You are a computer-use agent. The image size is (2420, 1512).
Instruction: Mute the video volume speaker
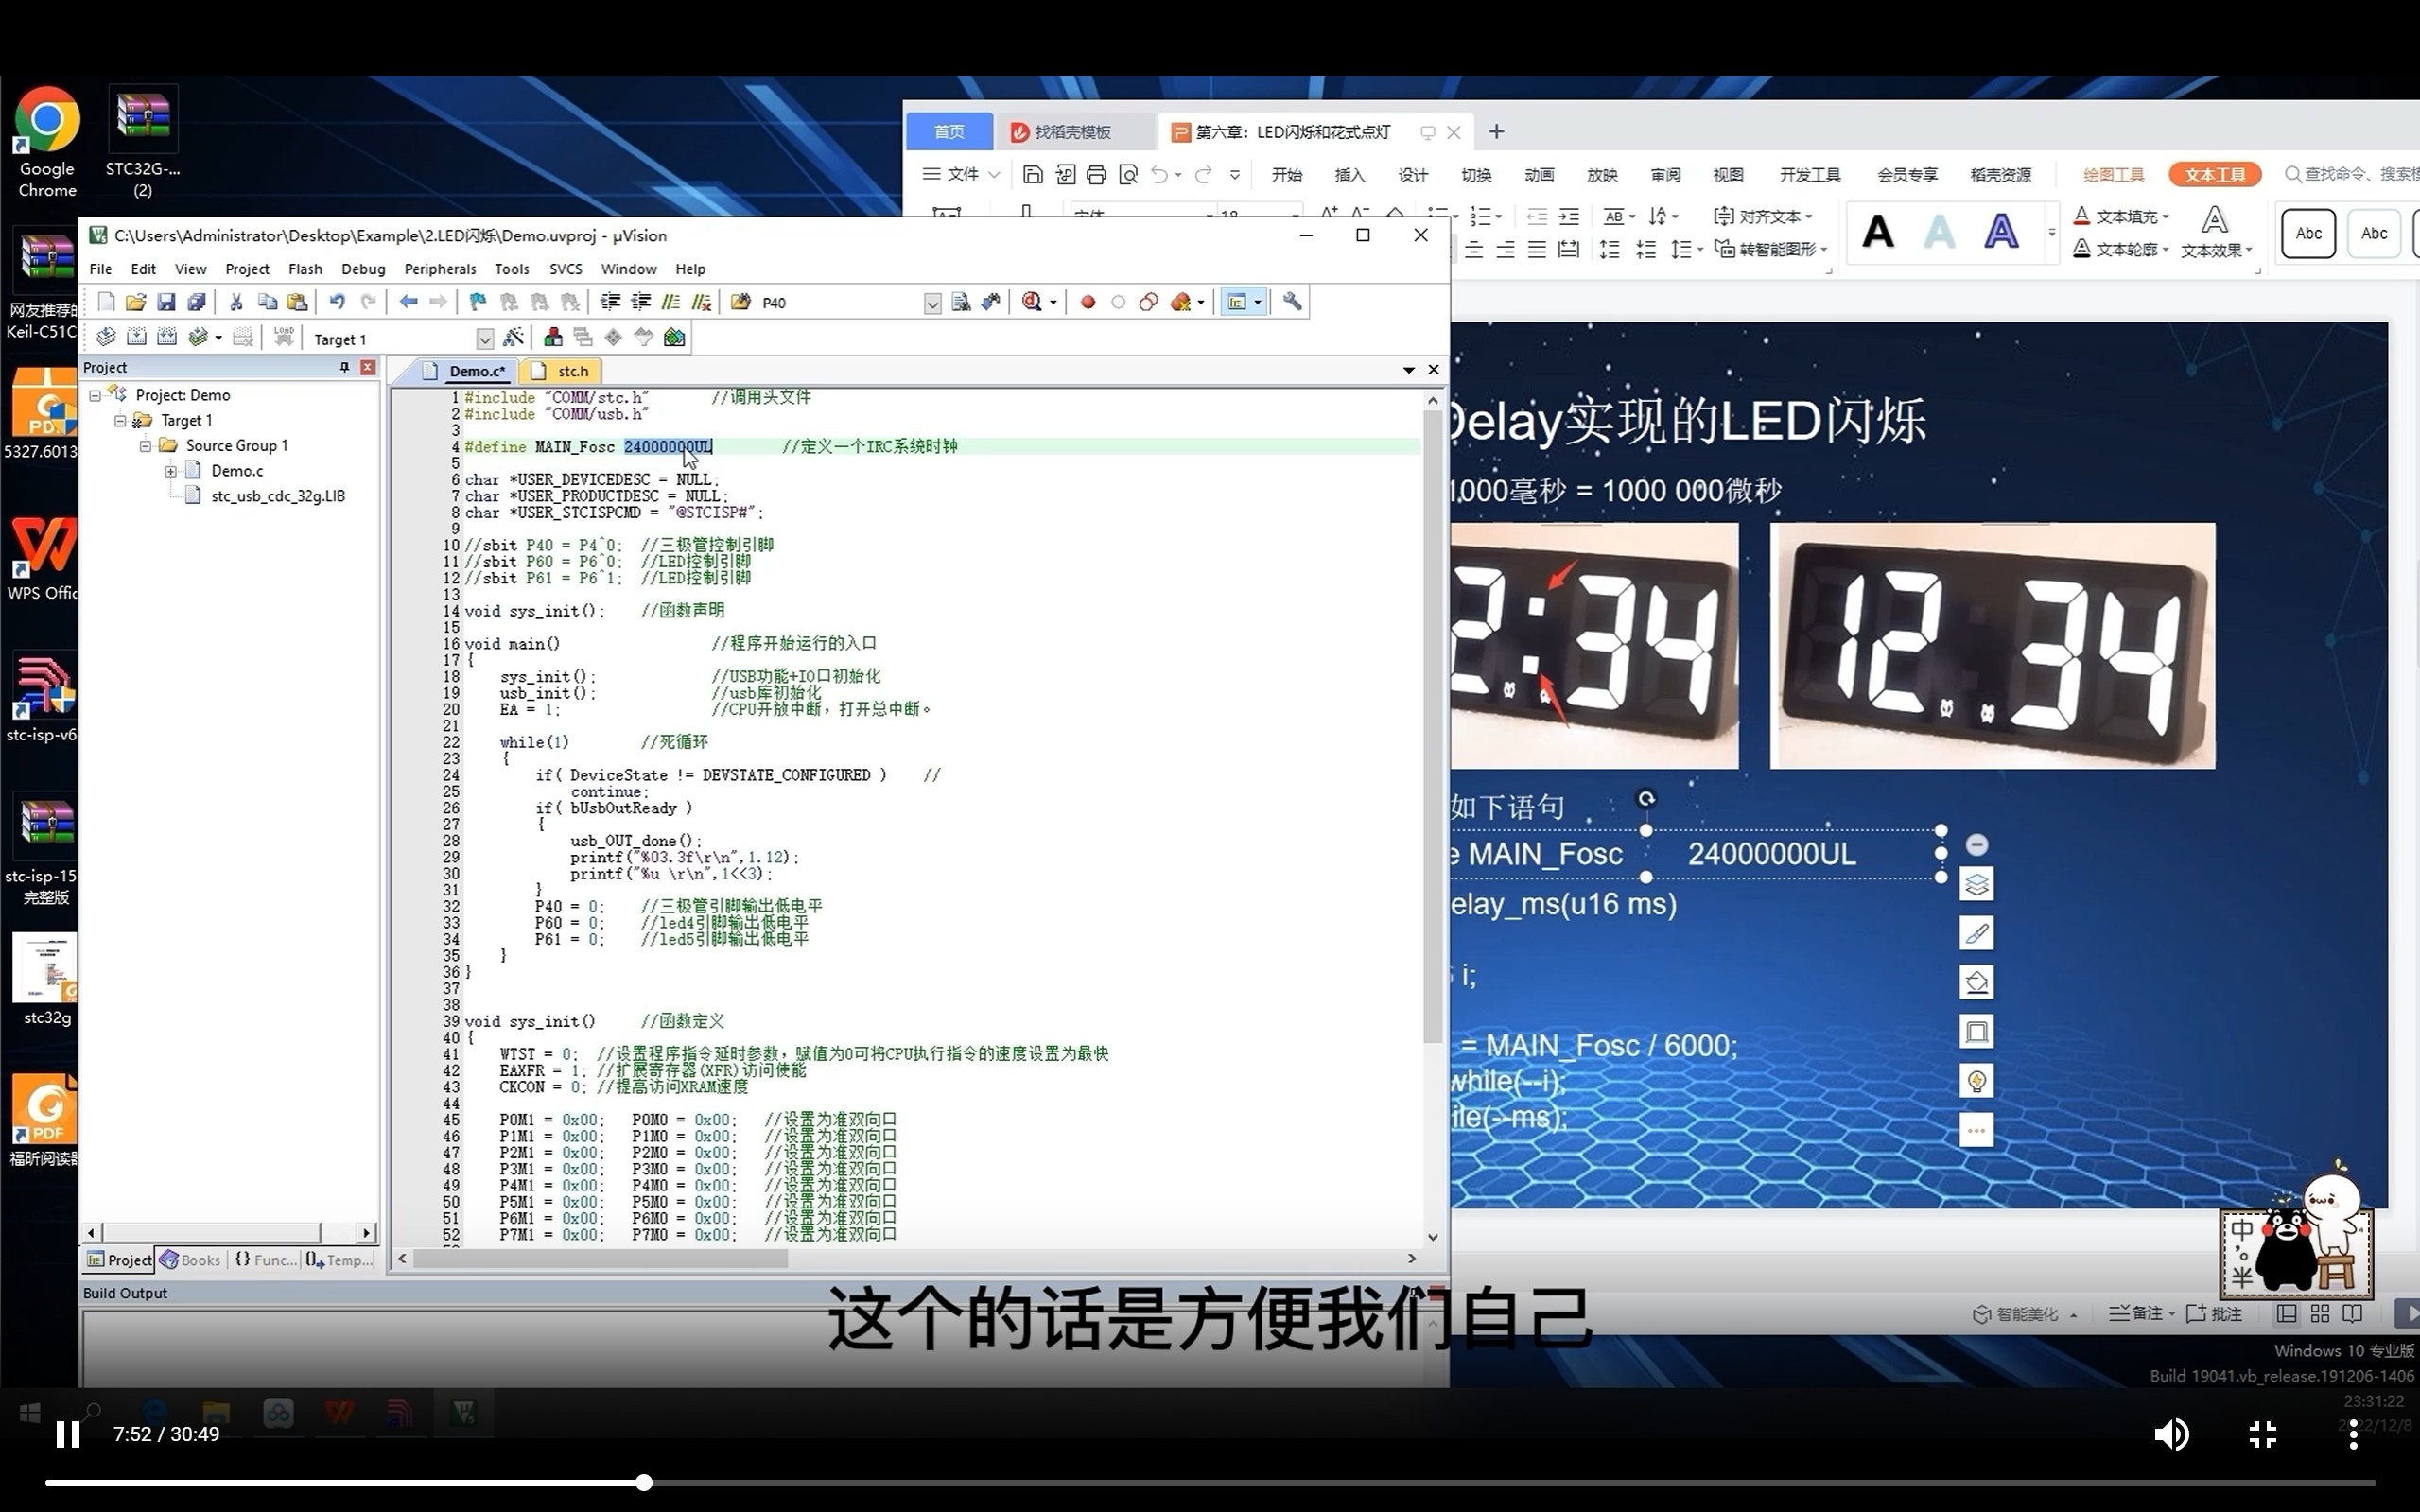(x=2171, y=1434)
